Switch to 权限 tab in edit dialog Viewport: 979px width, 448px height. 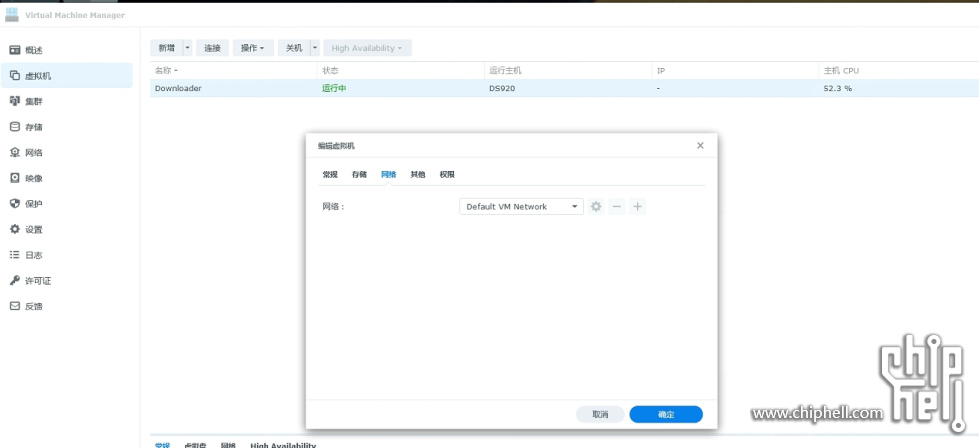pyautogui.click(x=447, y=175)
